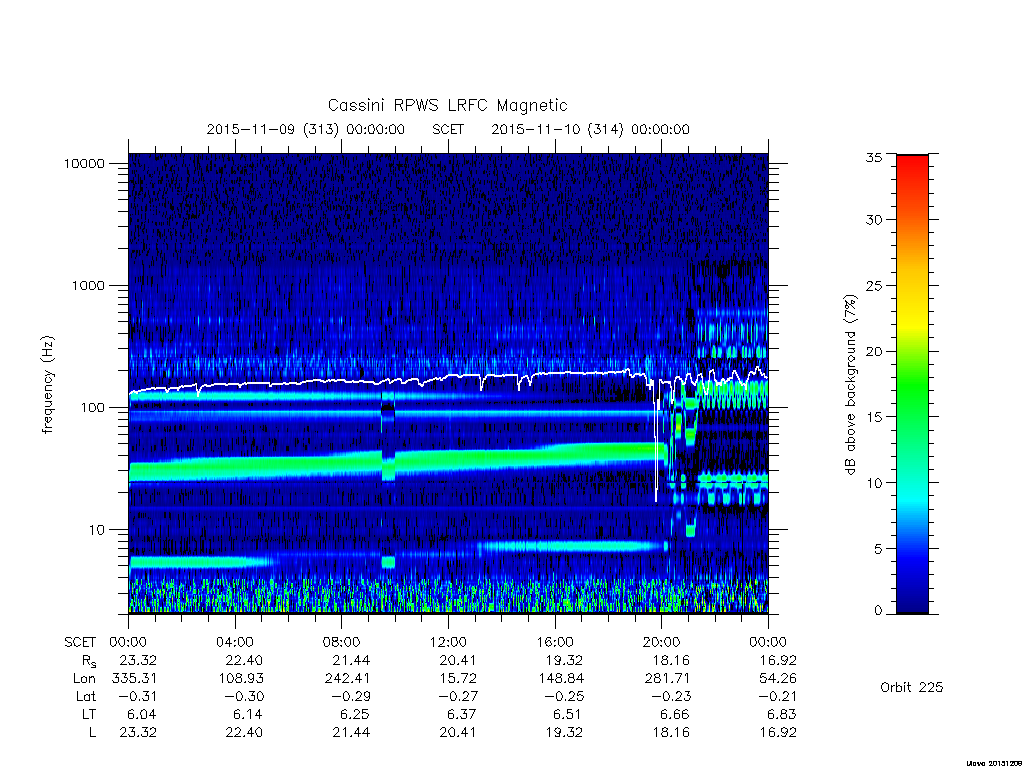Click the 'Lon' row label

click(x=84, y=679)
